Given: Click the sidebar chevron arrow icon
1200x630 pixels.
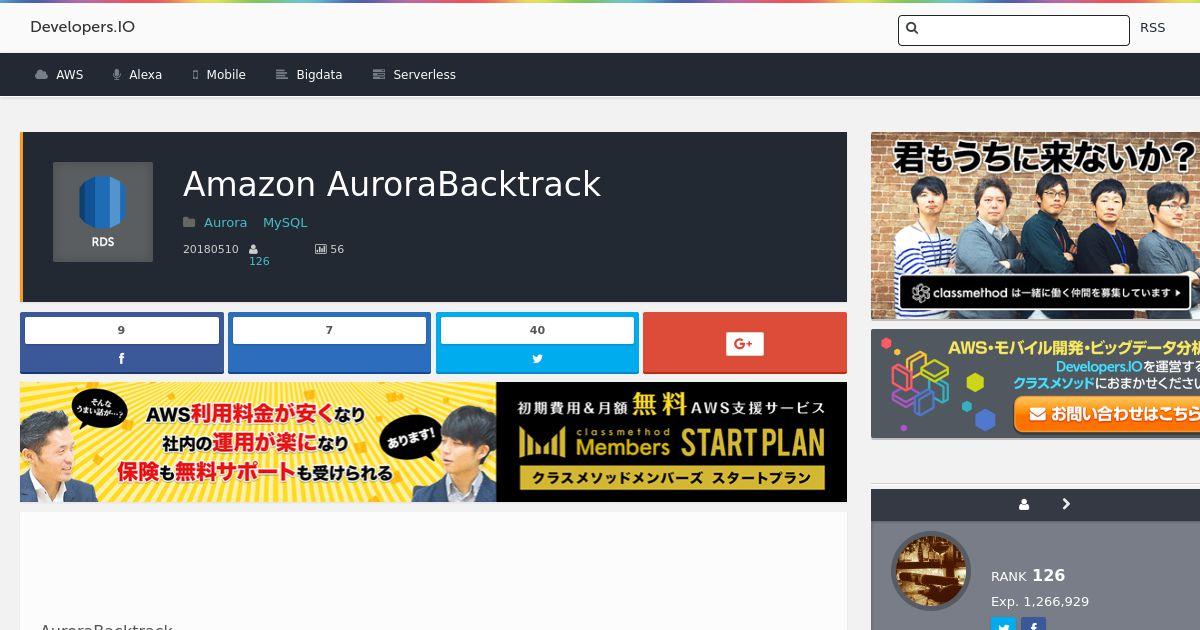Looking at the screenshot, I should [x=1066, y=504].
